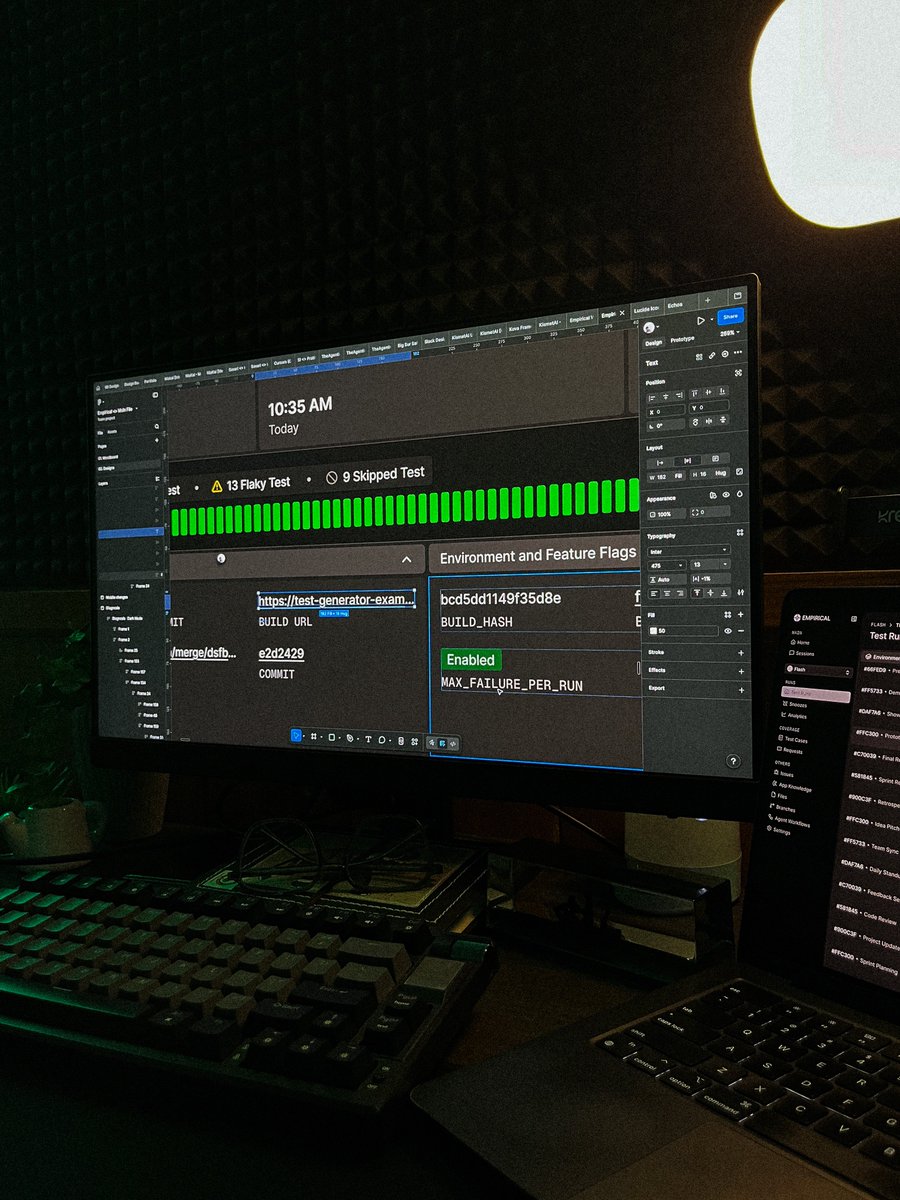
Task: Align text right in Typography panel
Action: pos(680,594)
